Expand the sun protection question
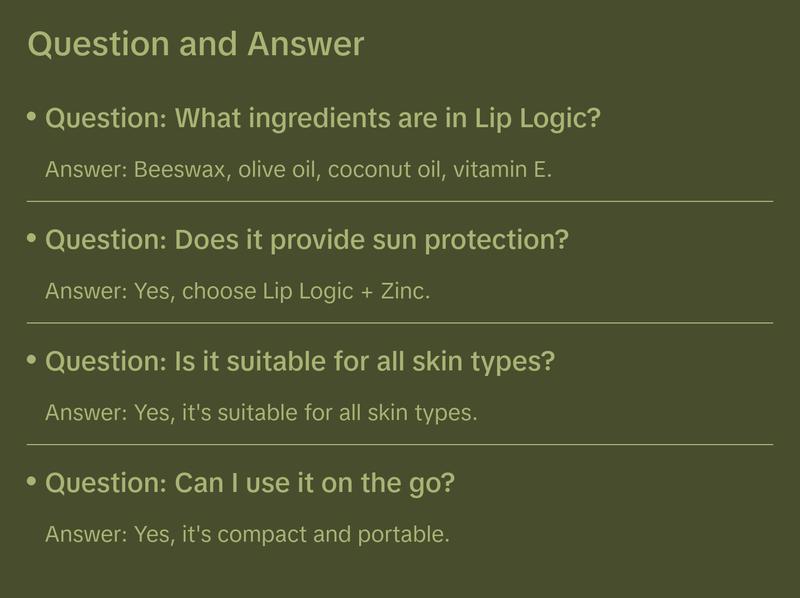Image resolution: width=800 pixels, height=598 pixels. 307,241
